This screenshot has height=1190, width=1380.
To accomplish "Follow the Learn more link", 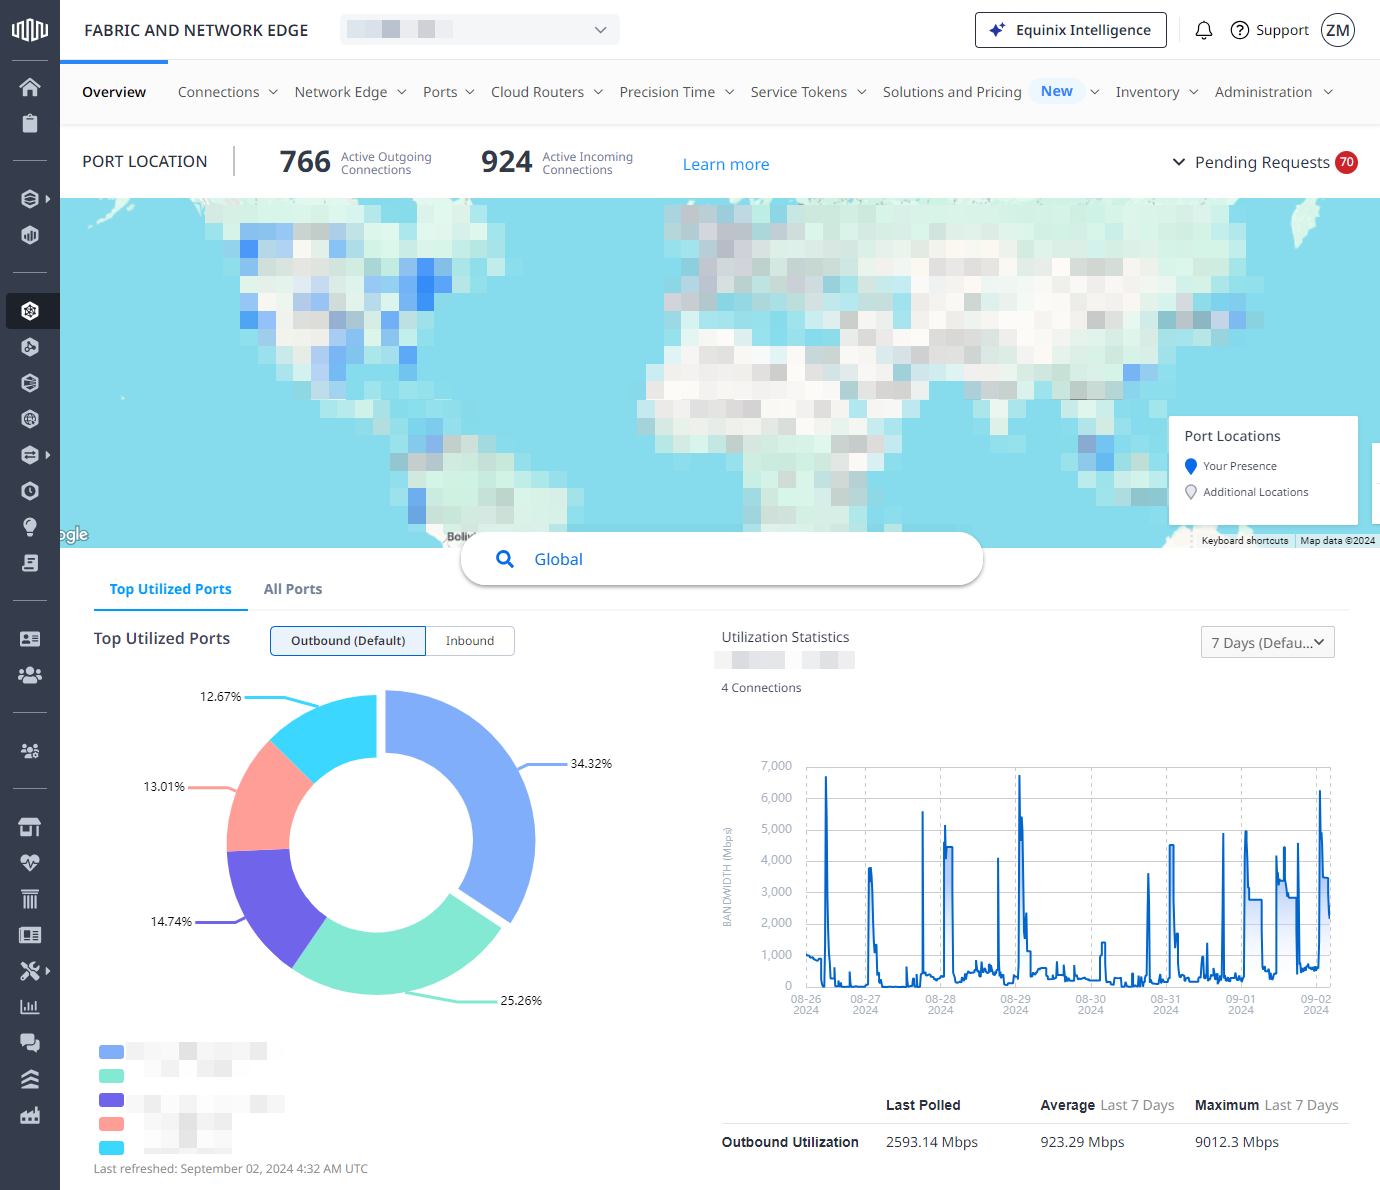I will pyautogui.click(x=726, y=164).
